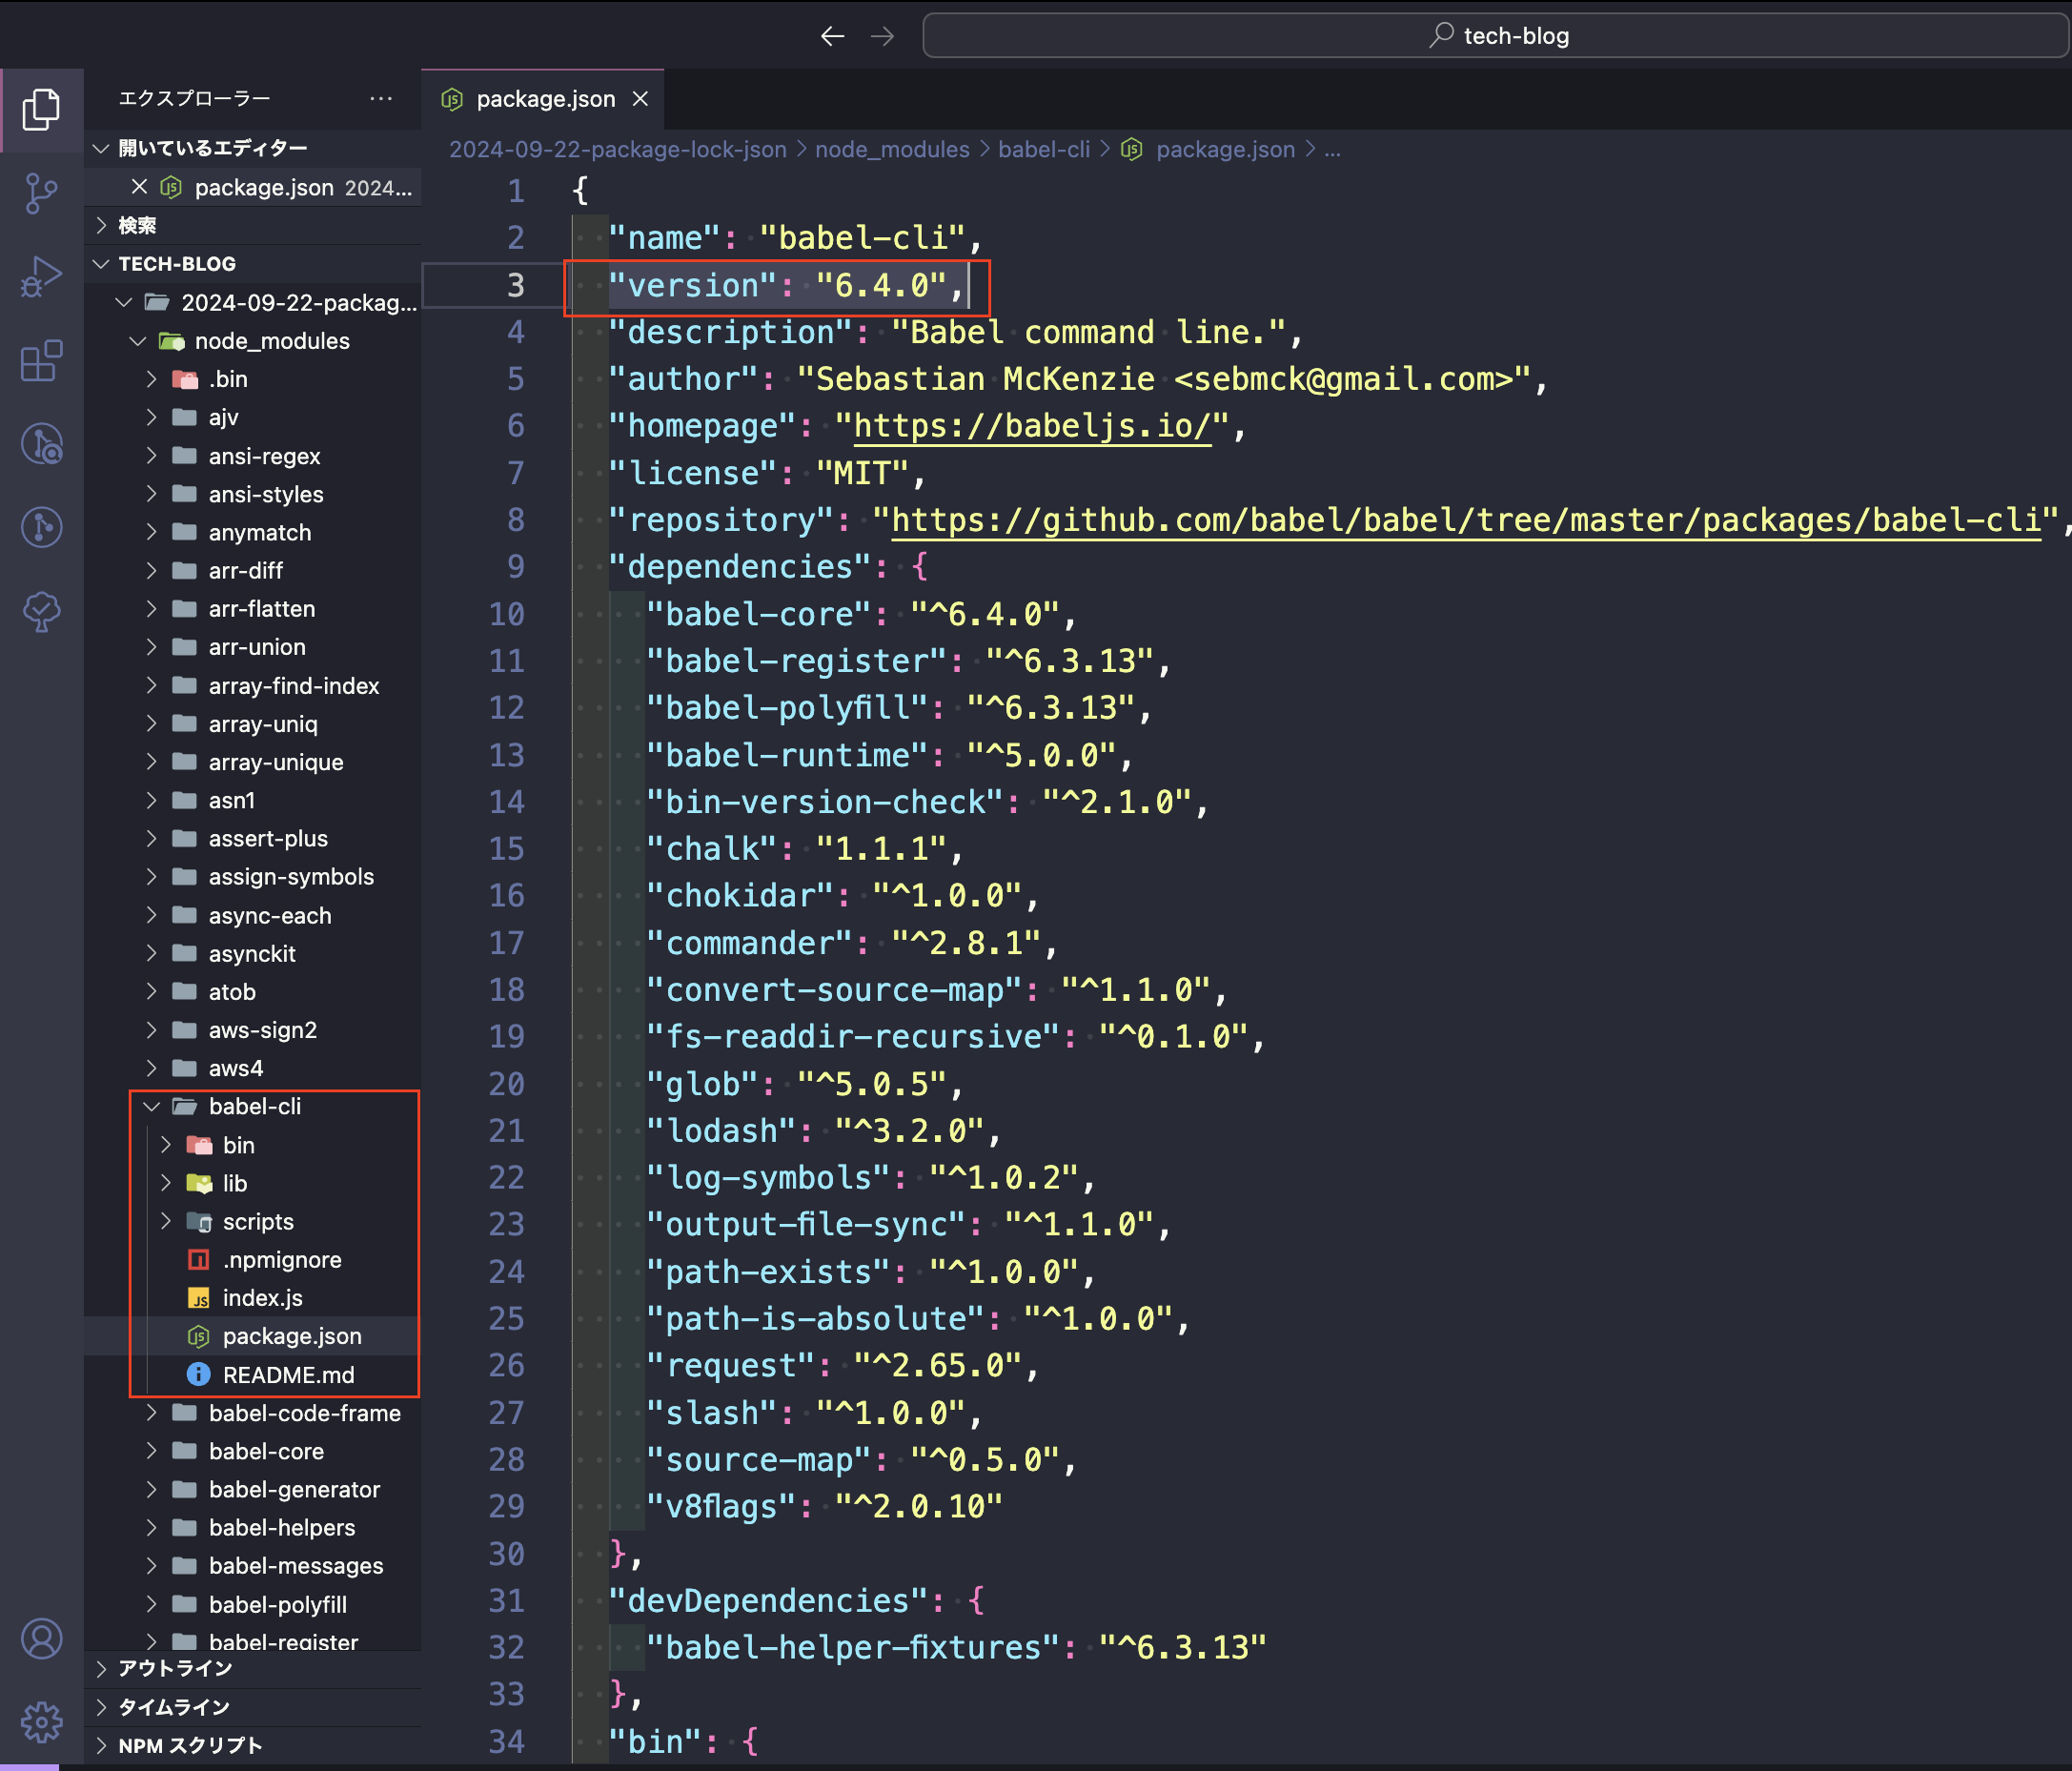Select the babel-cli breadcrumb item
2072x1771 pixels.
click(1044, 149)
